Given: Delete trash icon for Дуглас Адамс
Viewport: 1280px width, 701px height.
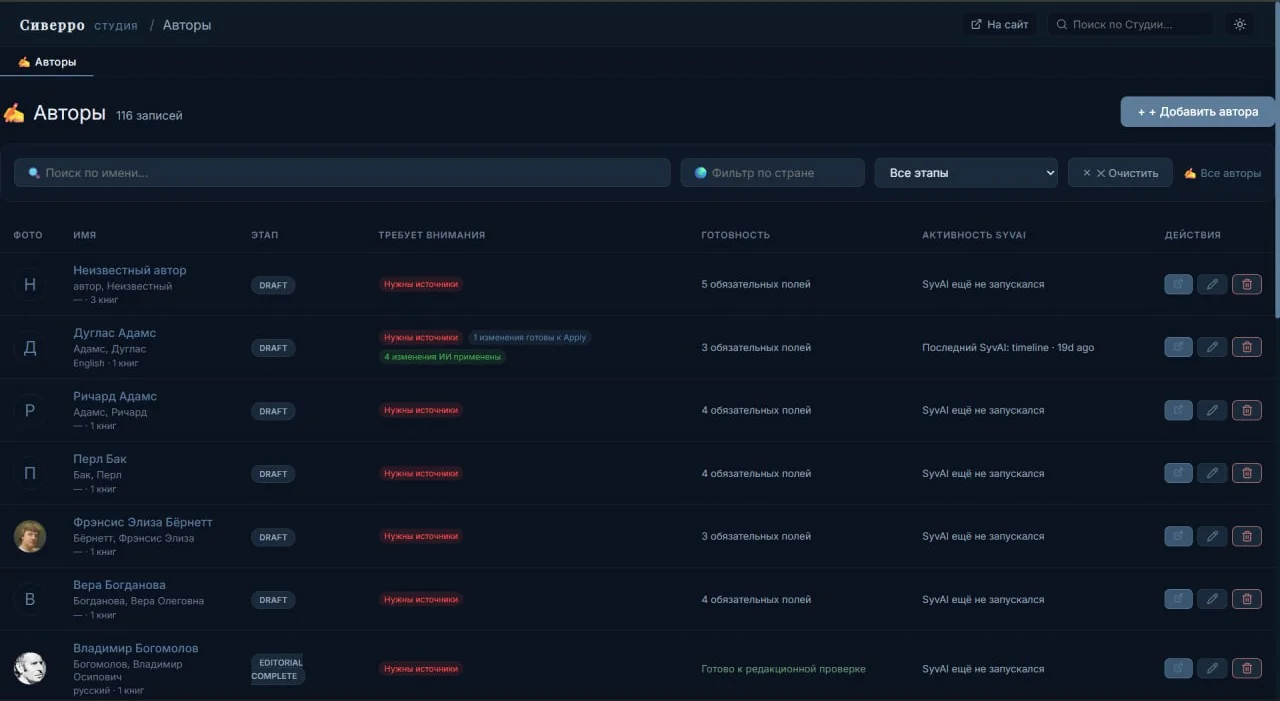Looking at the screenshot, I should pyautogui.click(x=1246, y=347).
